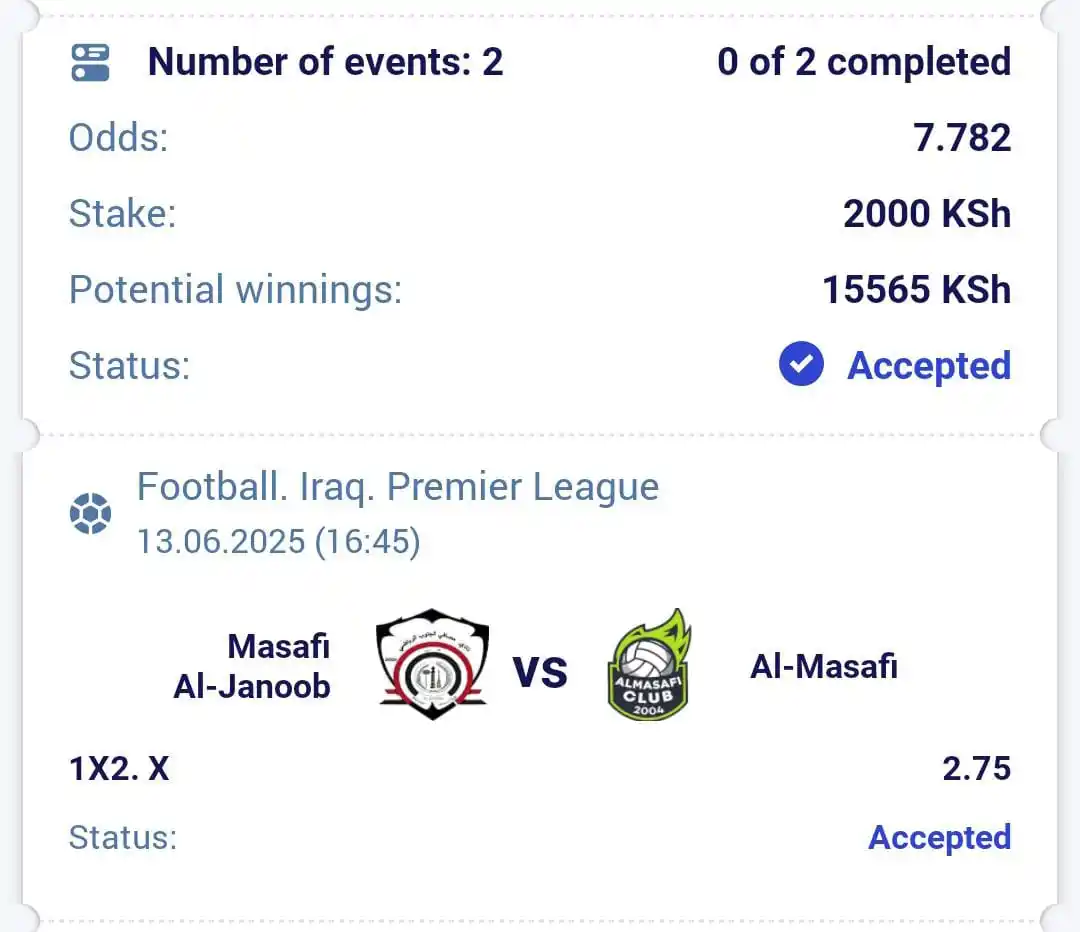Click the match date 13.06.2025 (16:45)
This screenshot has width=1080, height=932.
point(278,541)
